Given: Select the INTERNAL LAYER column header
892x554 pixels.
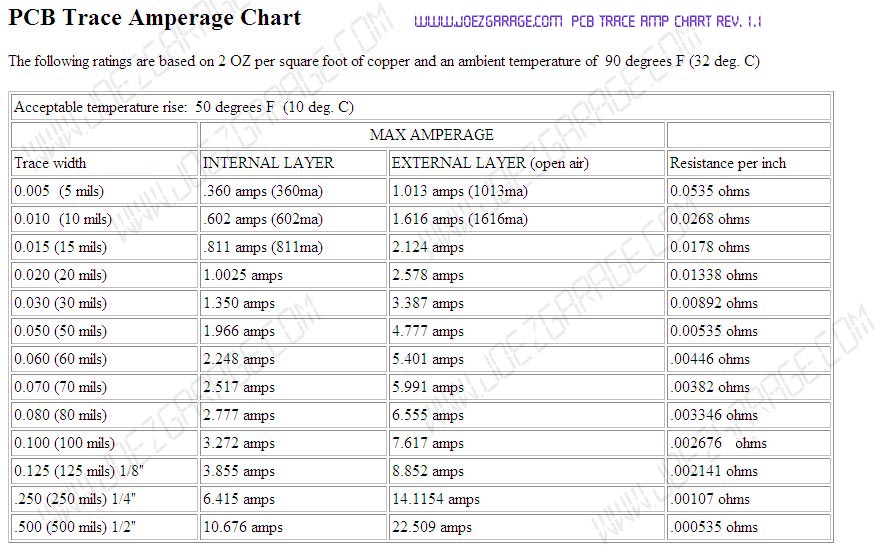Looking at the screenshot, I should coord(268,163).
